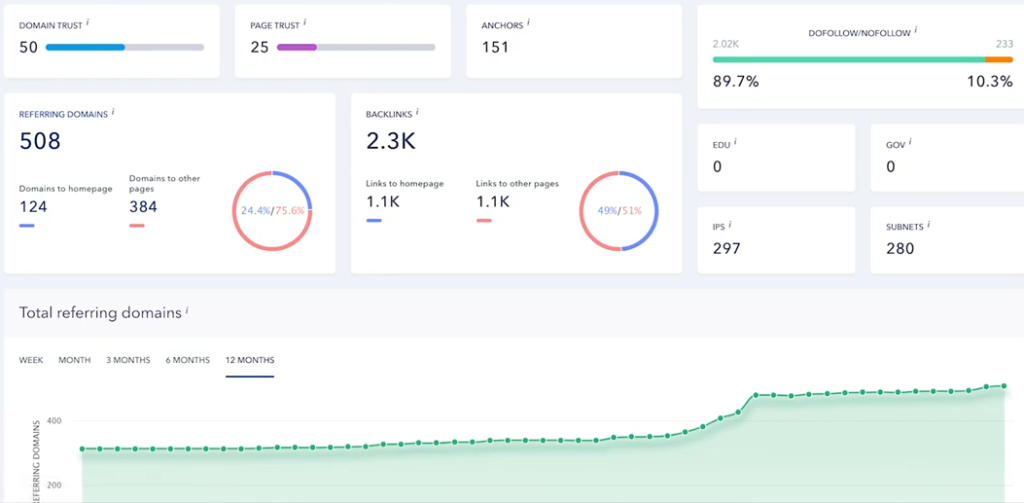Click the 233 nofollow count
The width and height of the screenshot is (1024, 503).
tap(1004, 44)
